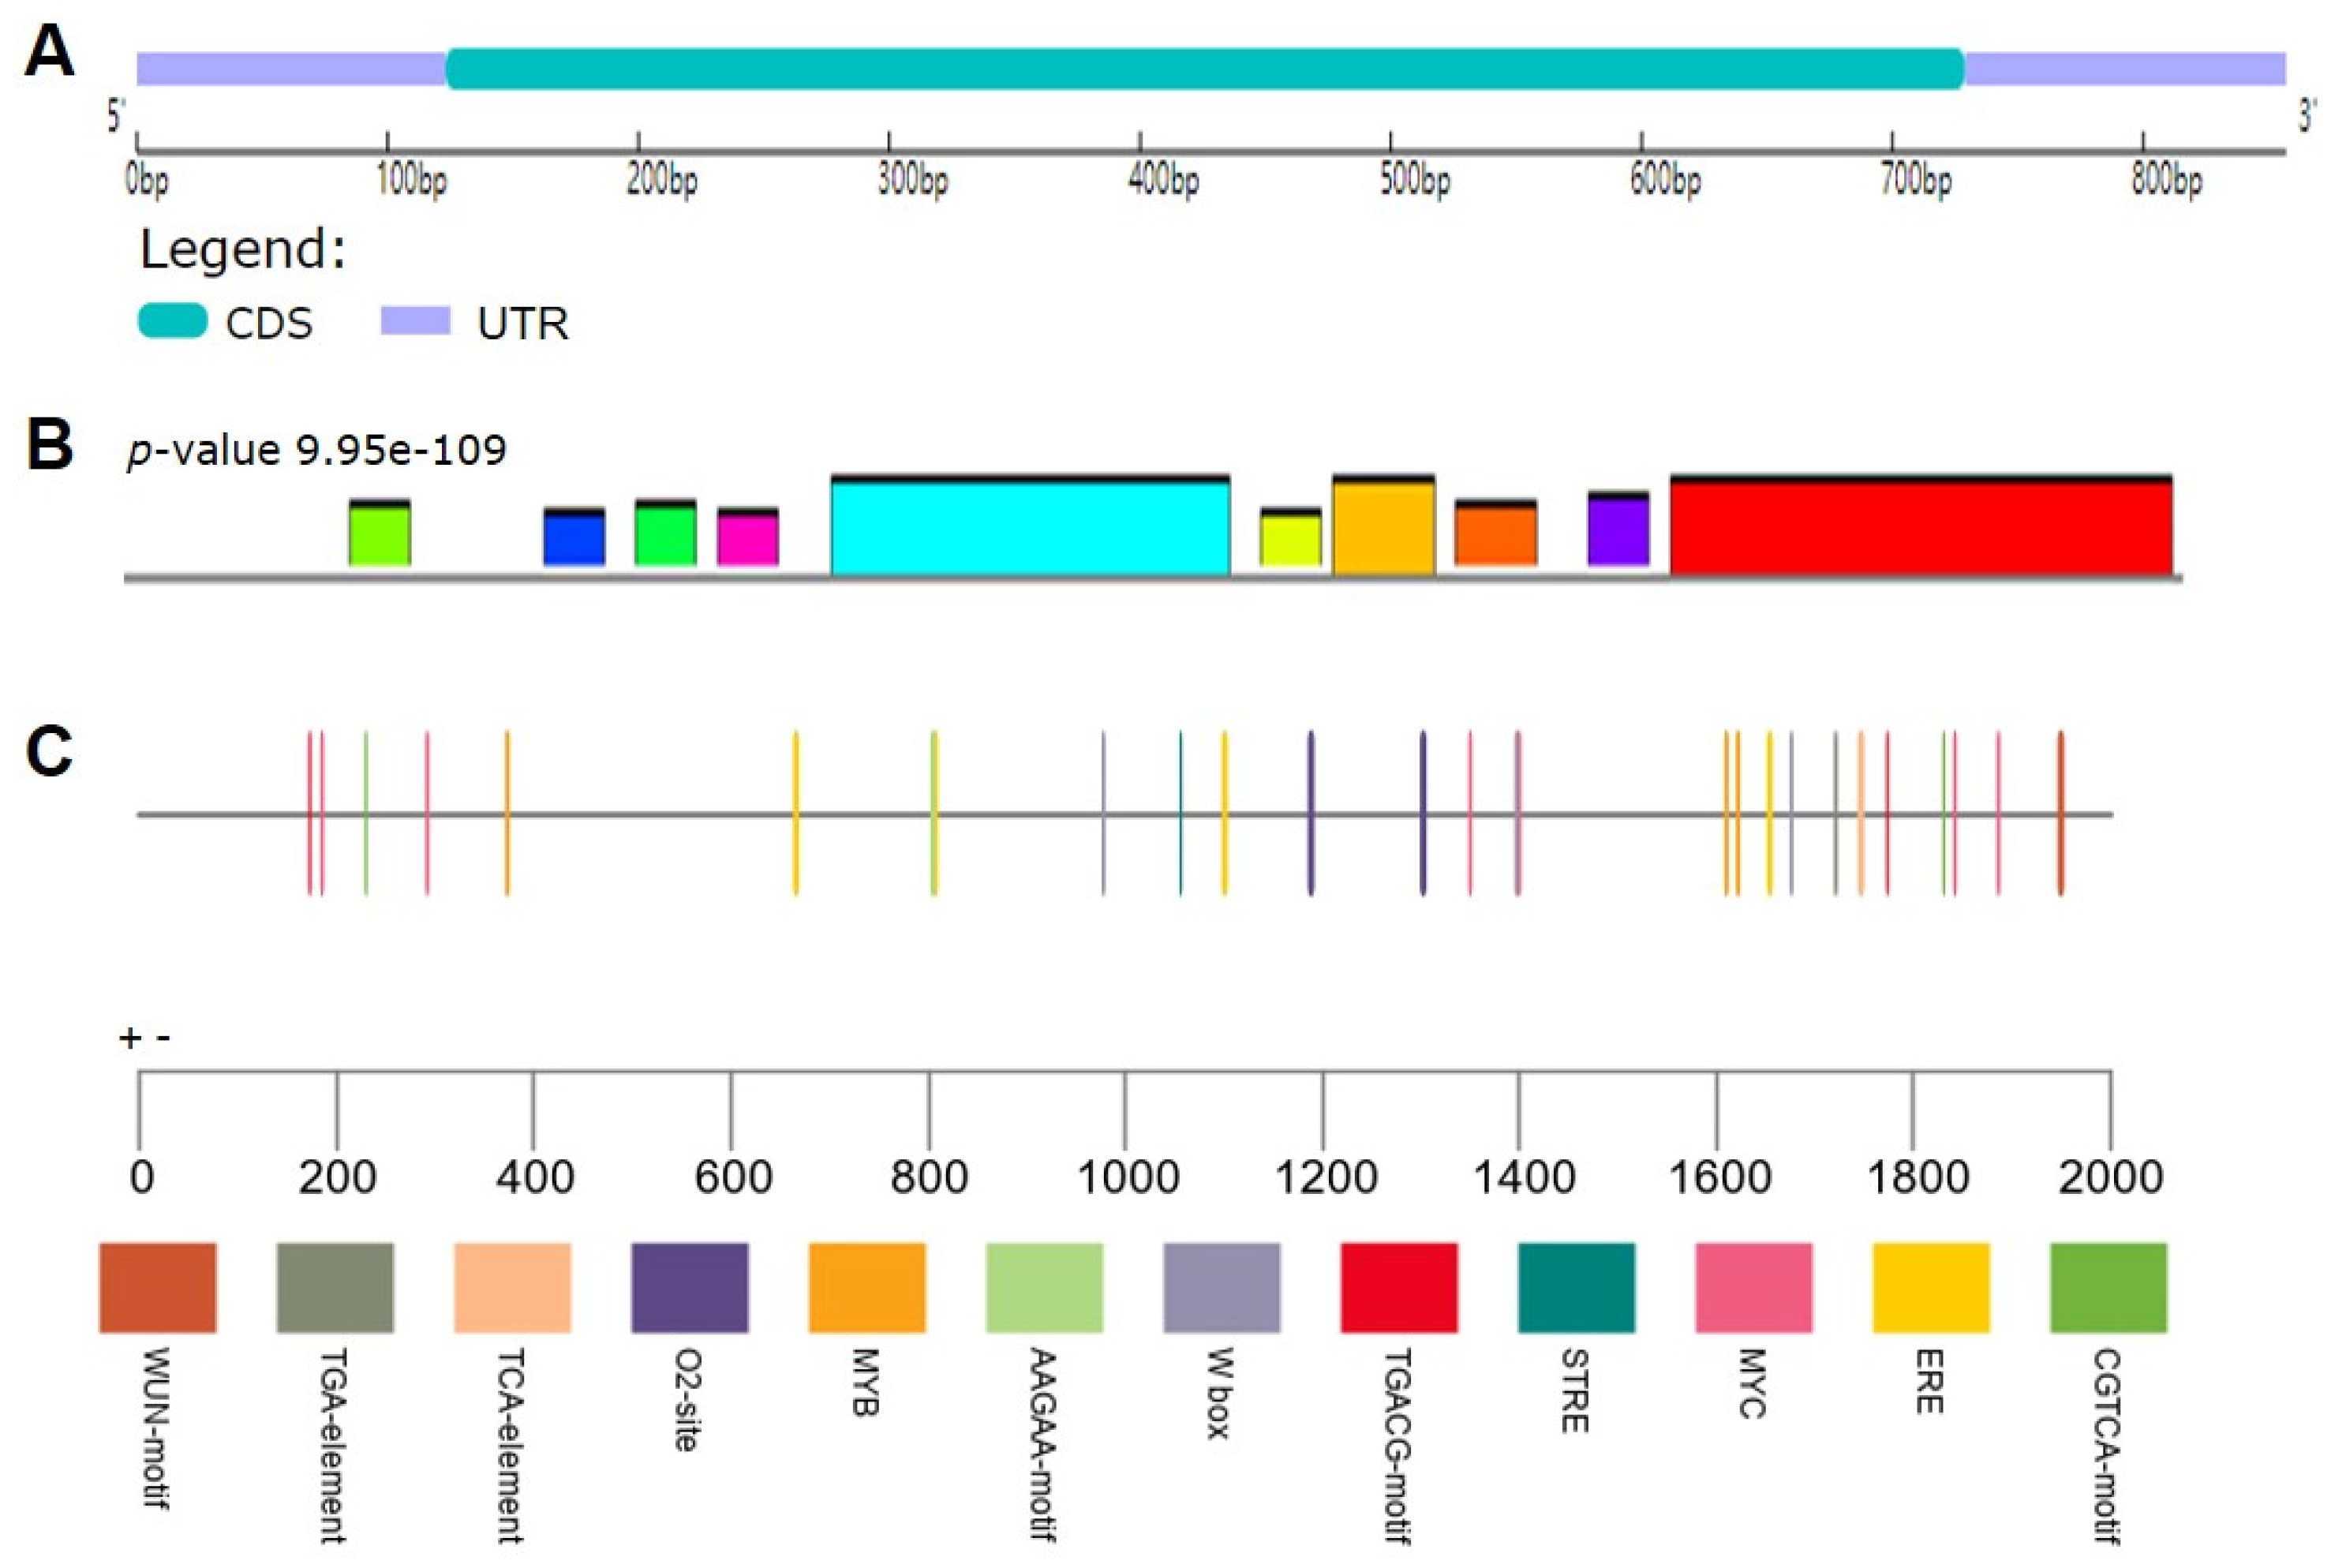Select the TCA-element legend swatch
Screen dimensions: 2331x1568
pos(512,1287)
